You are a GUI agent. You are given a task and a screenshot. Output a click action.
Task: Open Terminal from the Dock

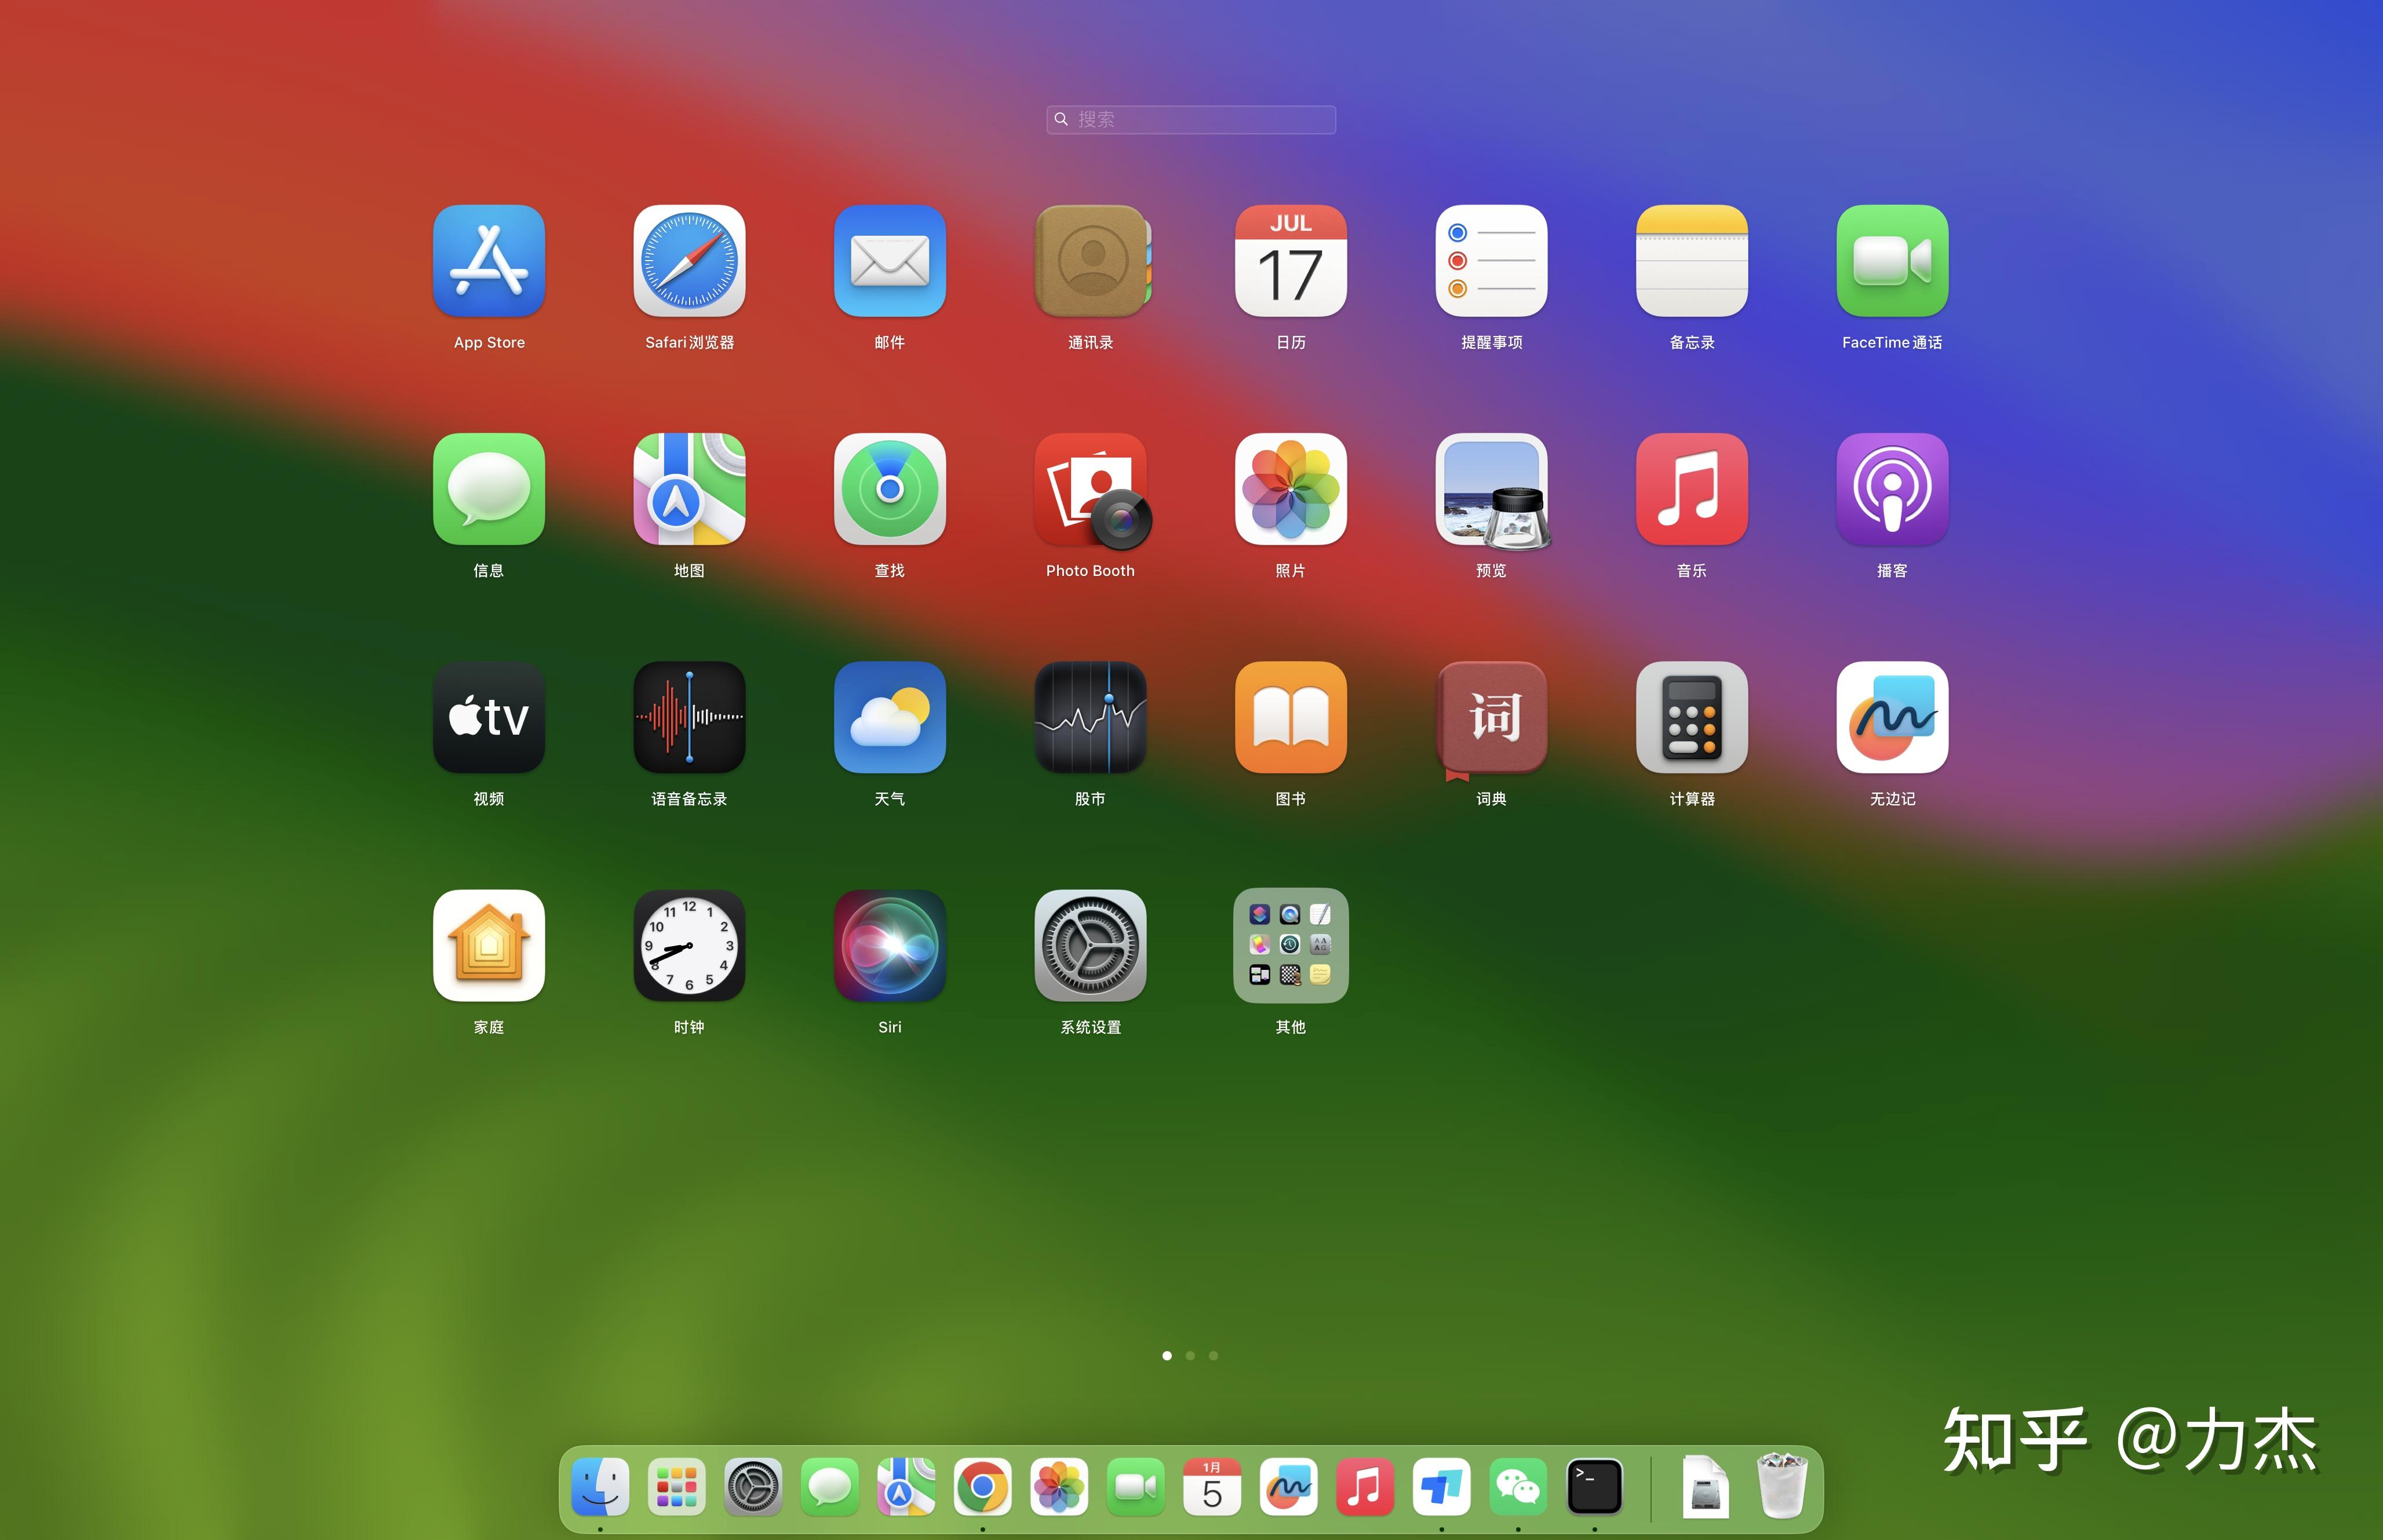[x=1594, y=1487]
